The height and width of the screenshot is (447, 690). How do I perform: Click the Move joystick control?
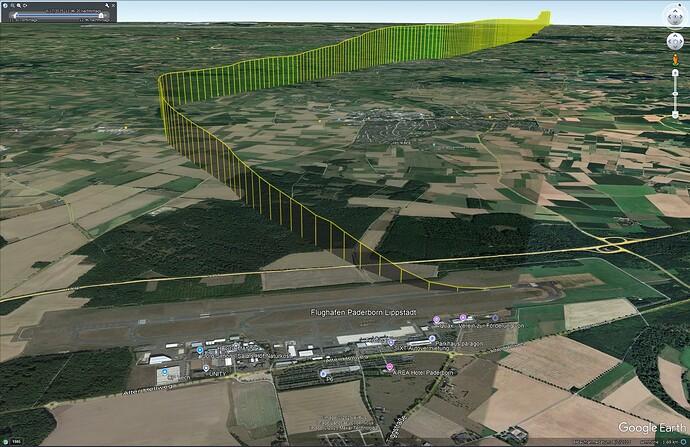675,43
